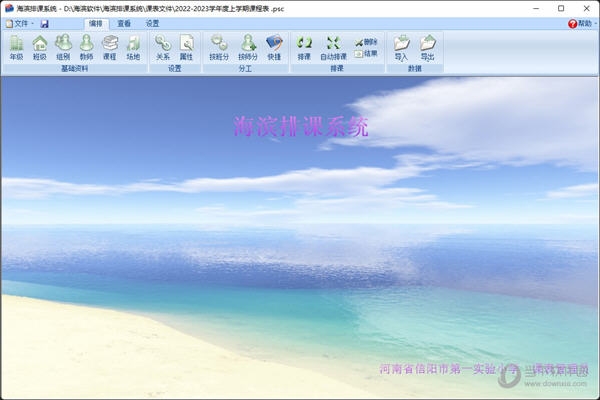Click the 排课 scheduling icon
Screen dimensions: 600x400
[304, 47]
